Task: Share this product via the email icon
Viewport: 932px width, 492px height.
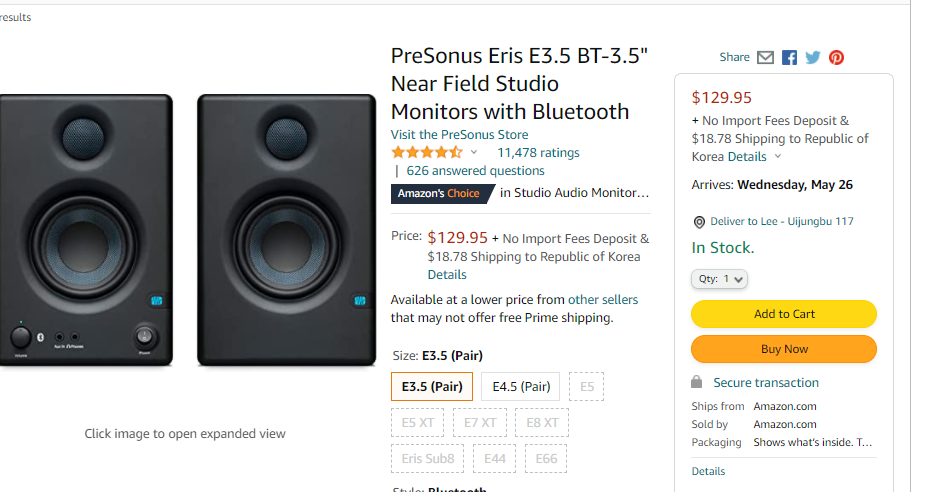Action: coord(765,57)
